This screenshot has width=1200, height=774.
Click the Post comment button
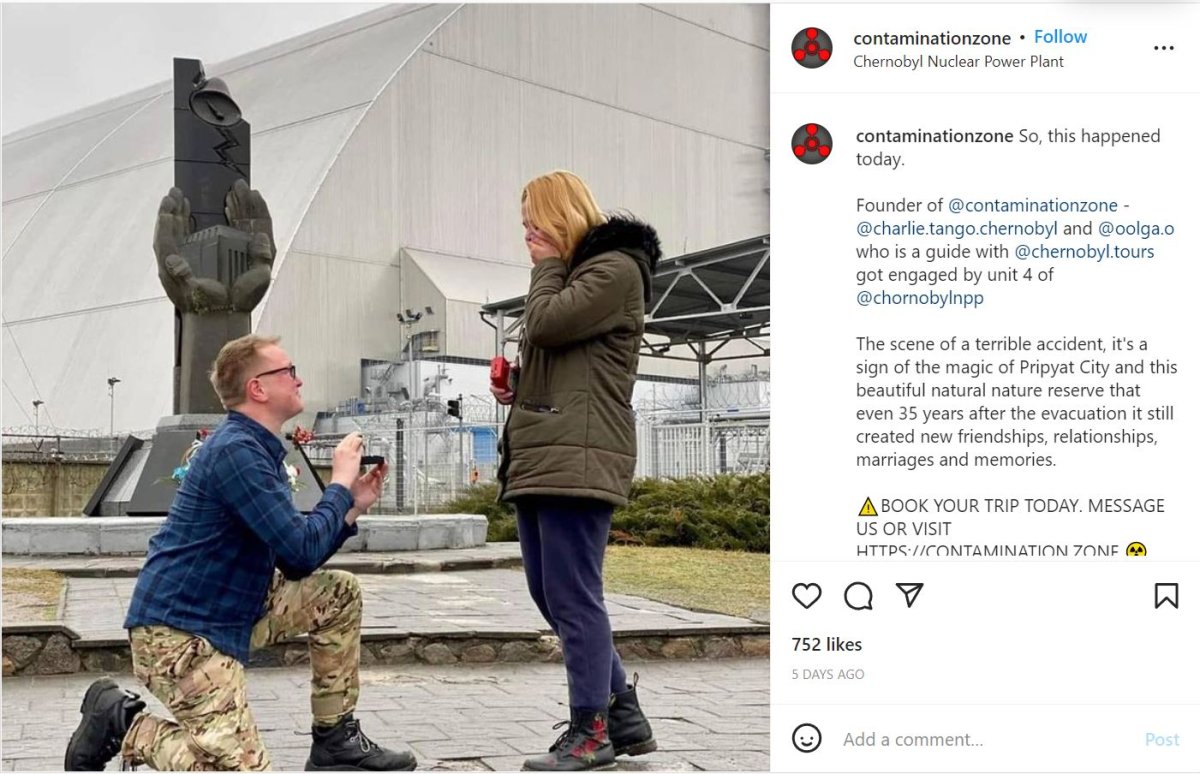pyautogui.click(x=1162, y=740)
